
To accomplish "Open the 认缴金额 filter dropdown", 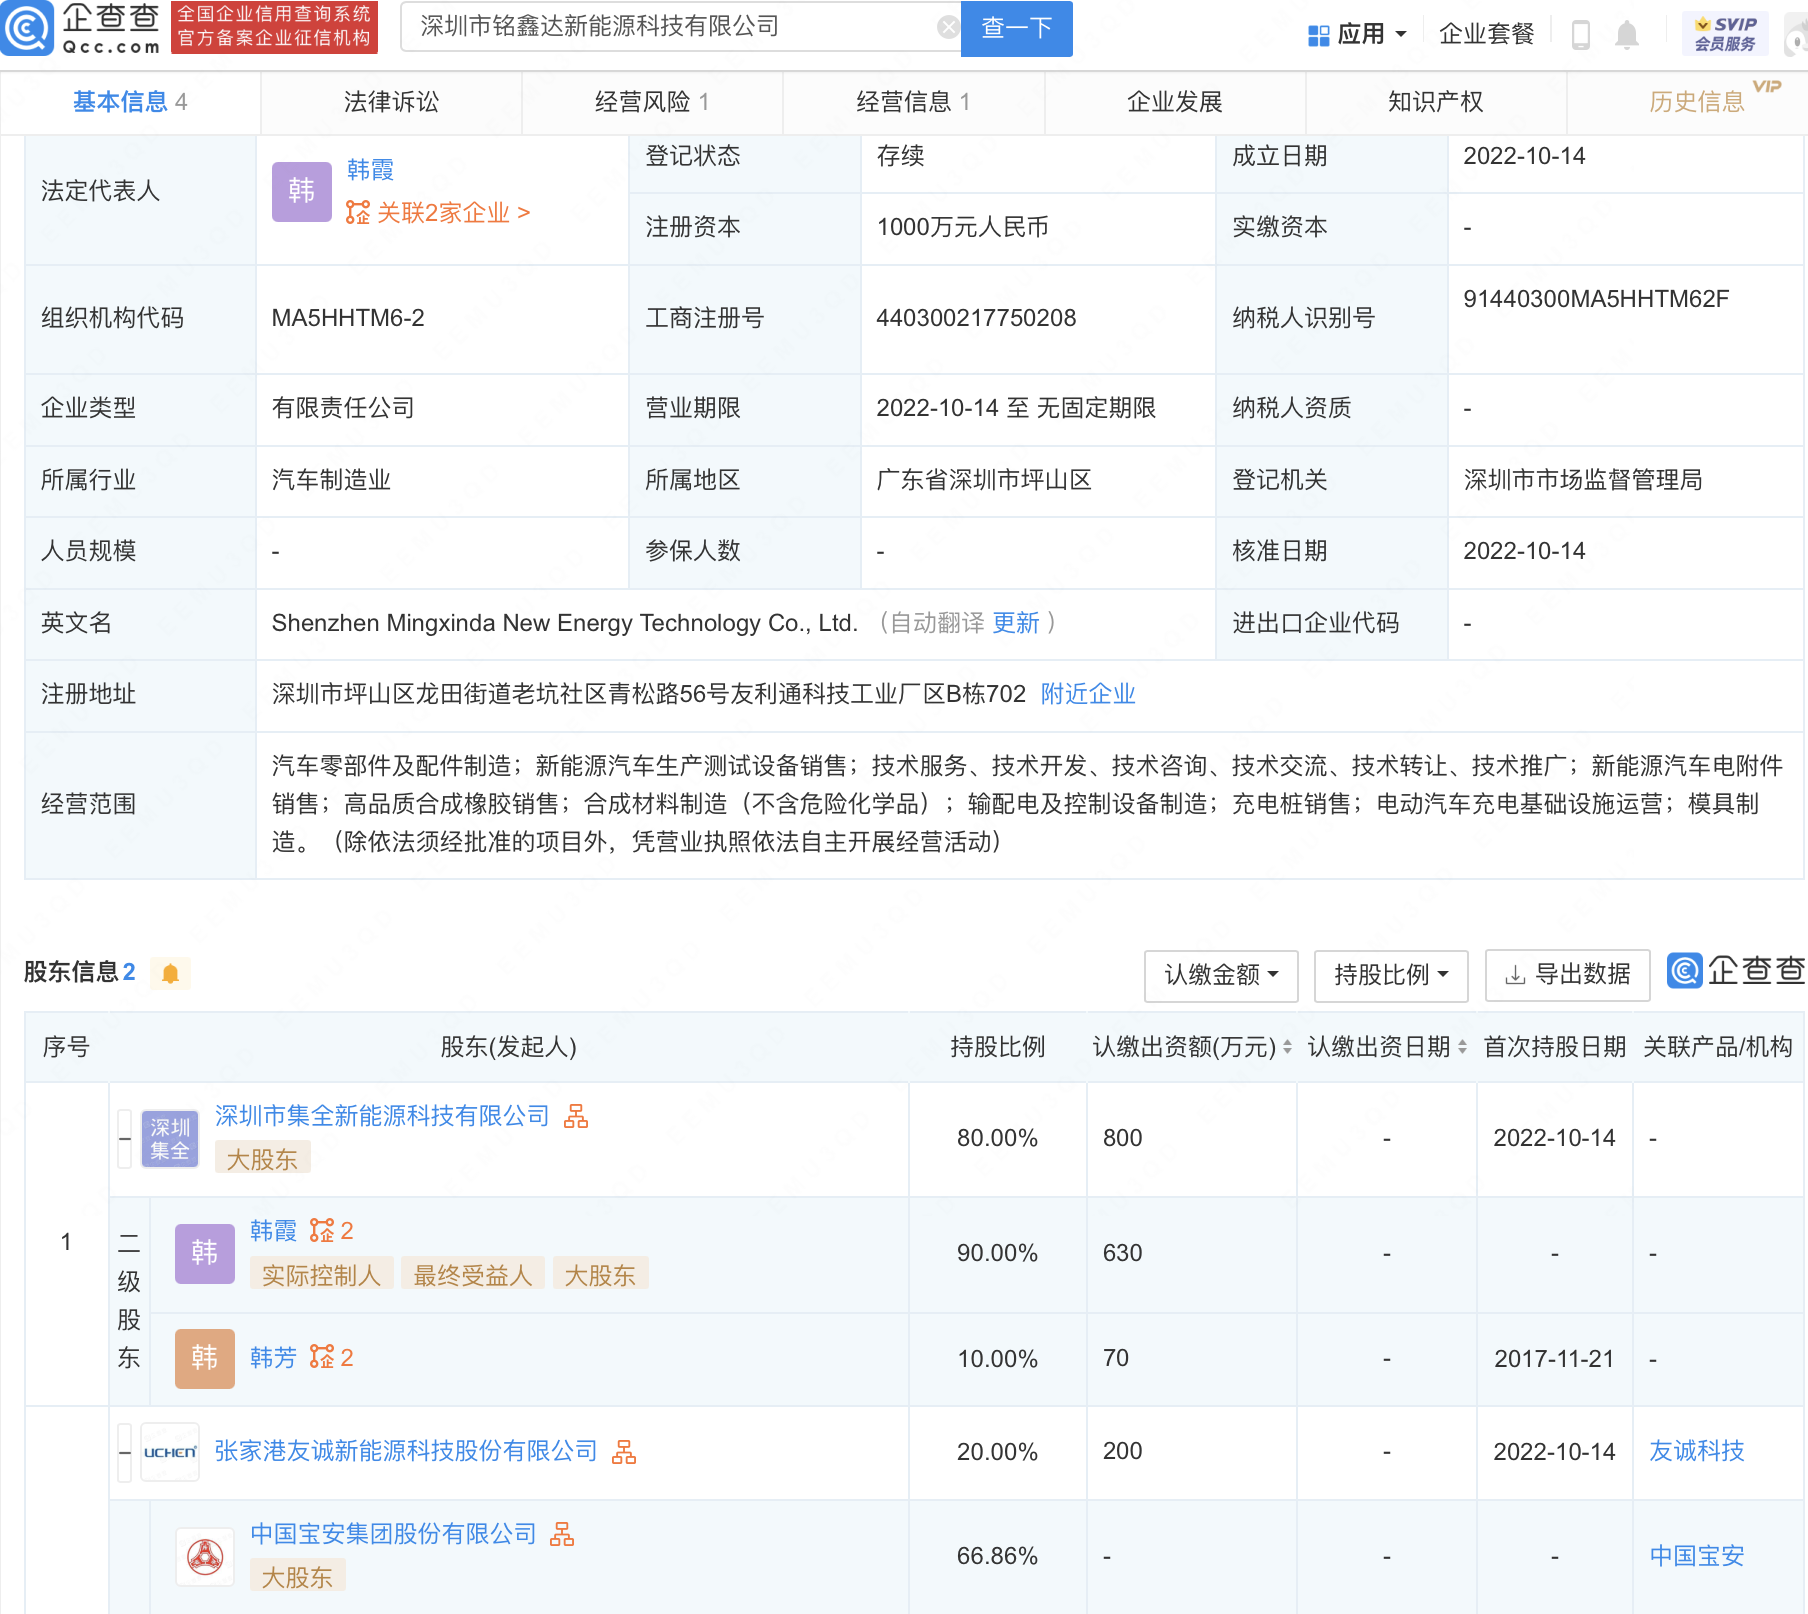I will [1220, 975].
